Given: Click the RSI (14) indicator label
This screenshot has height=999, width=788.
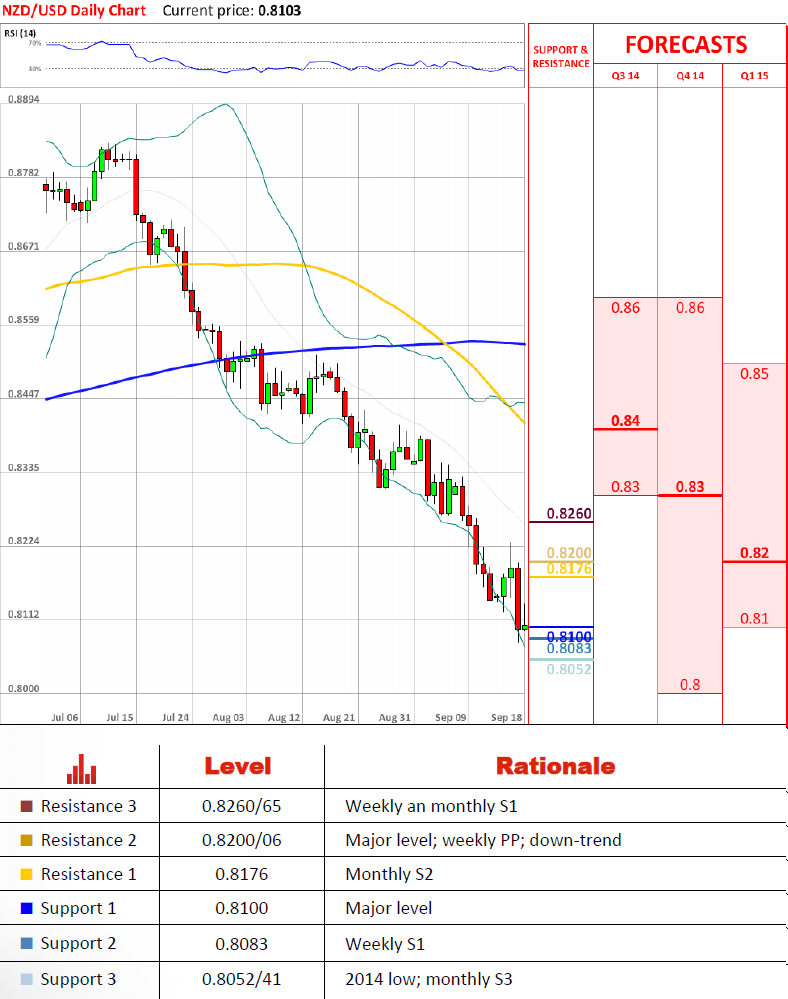Looking at the screenshot, I should [20, 33].
